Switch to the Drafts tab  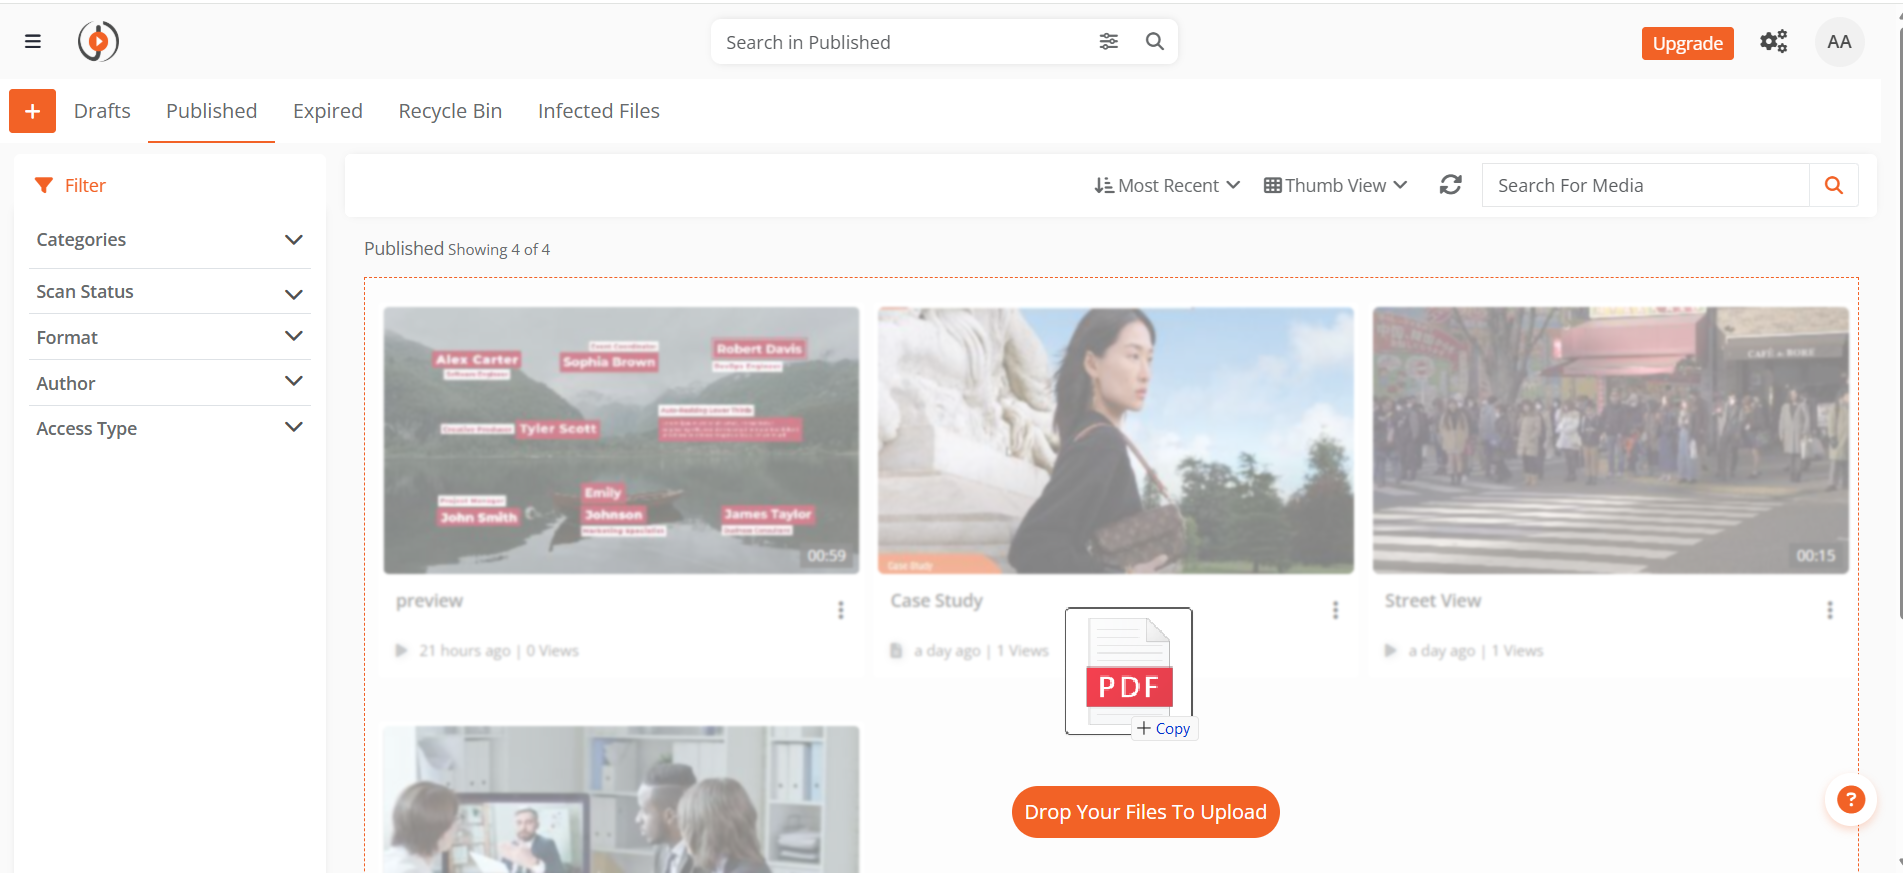102,111
